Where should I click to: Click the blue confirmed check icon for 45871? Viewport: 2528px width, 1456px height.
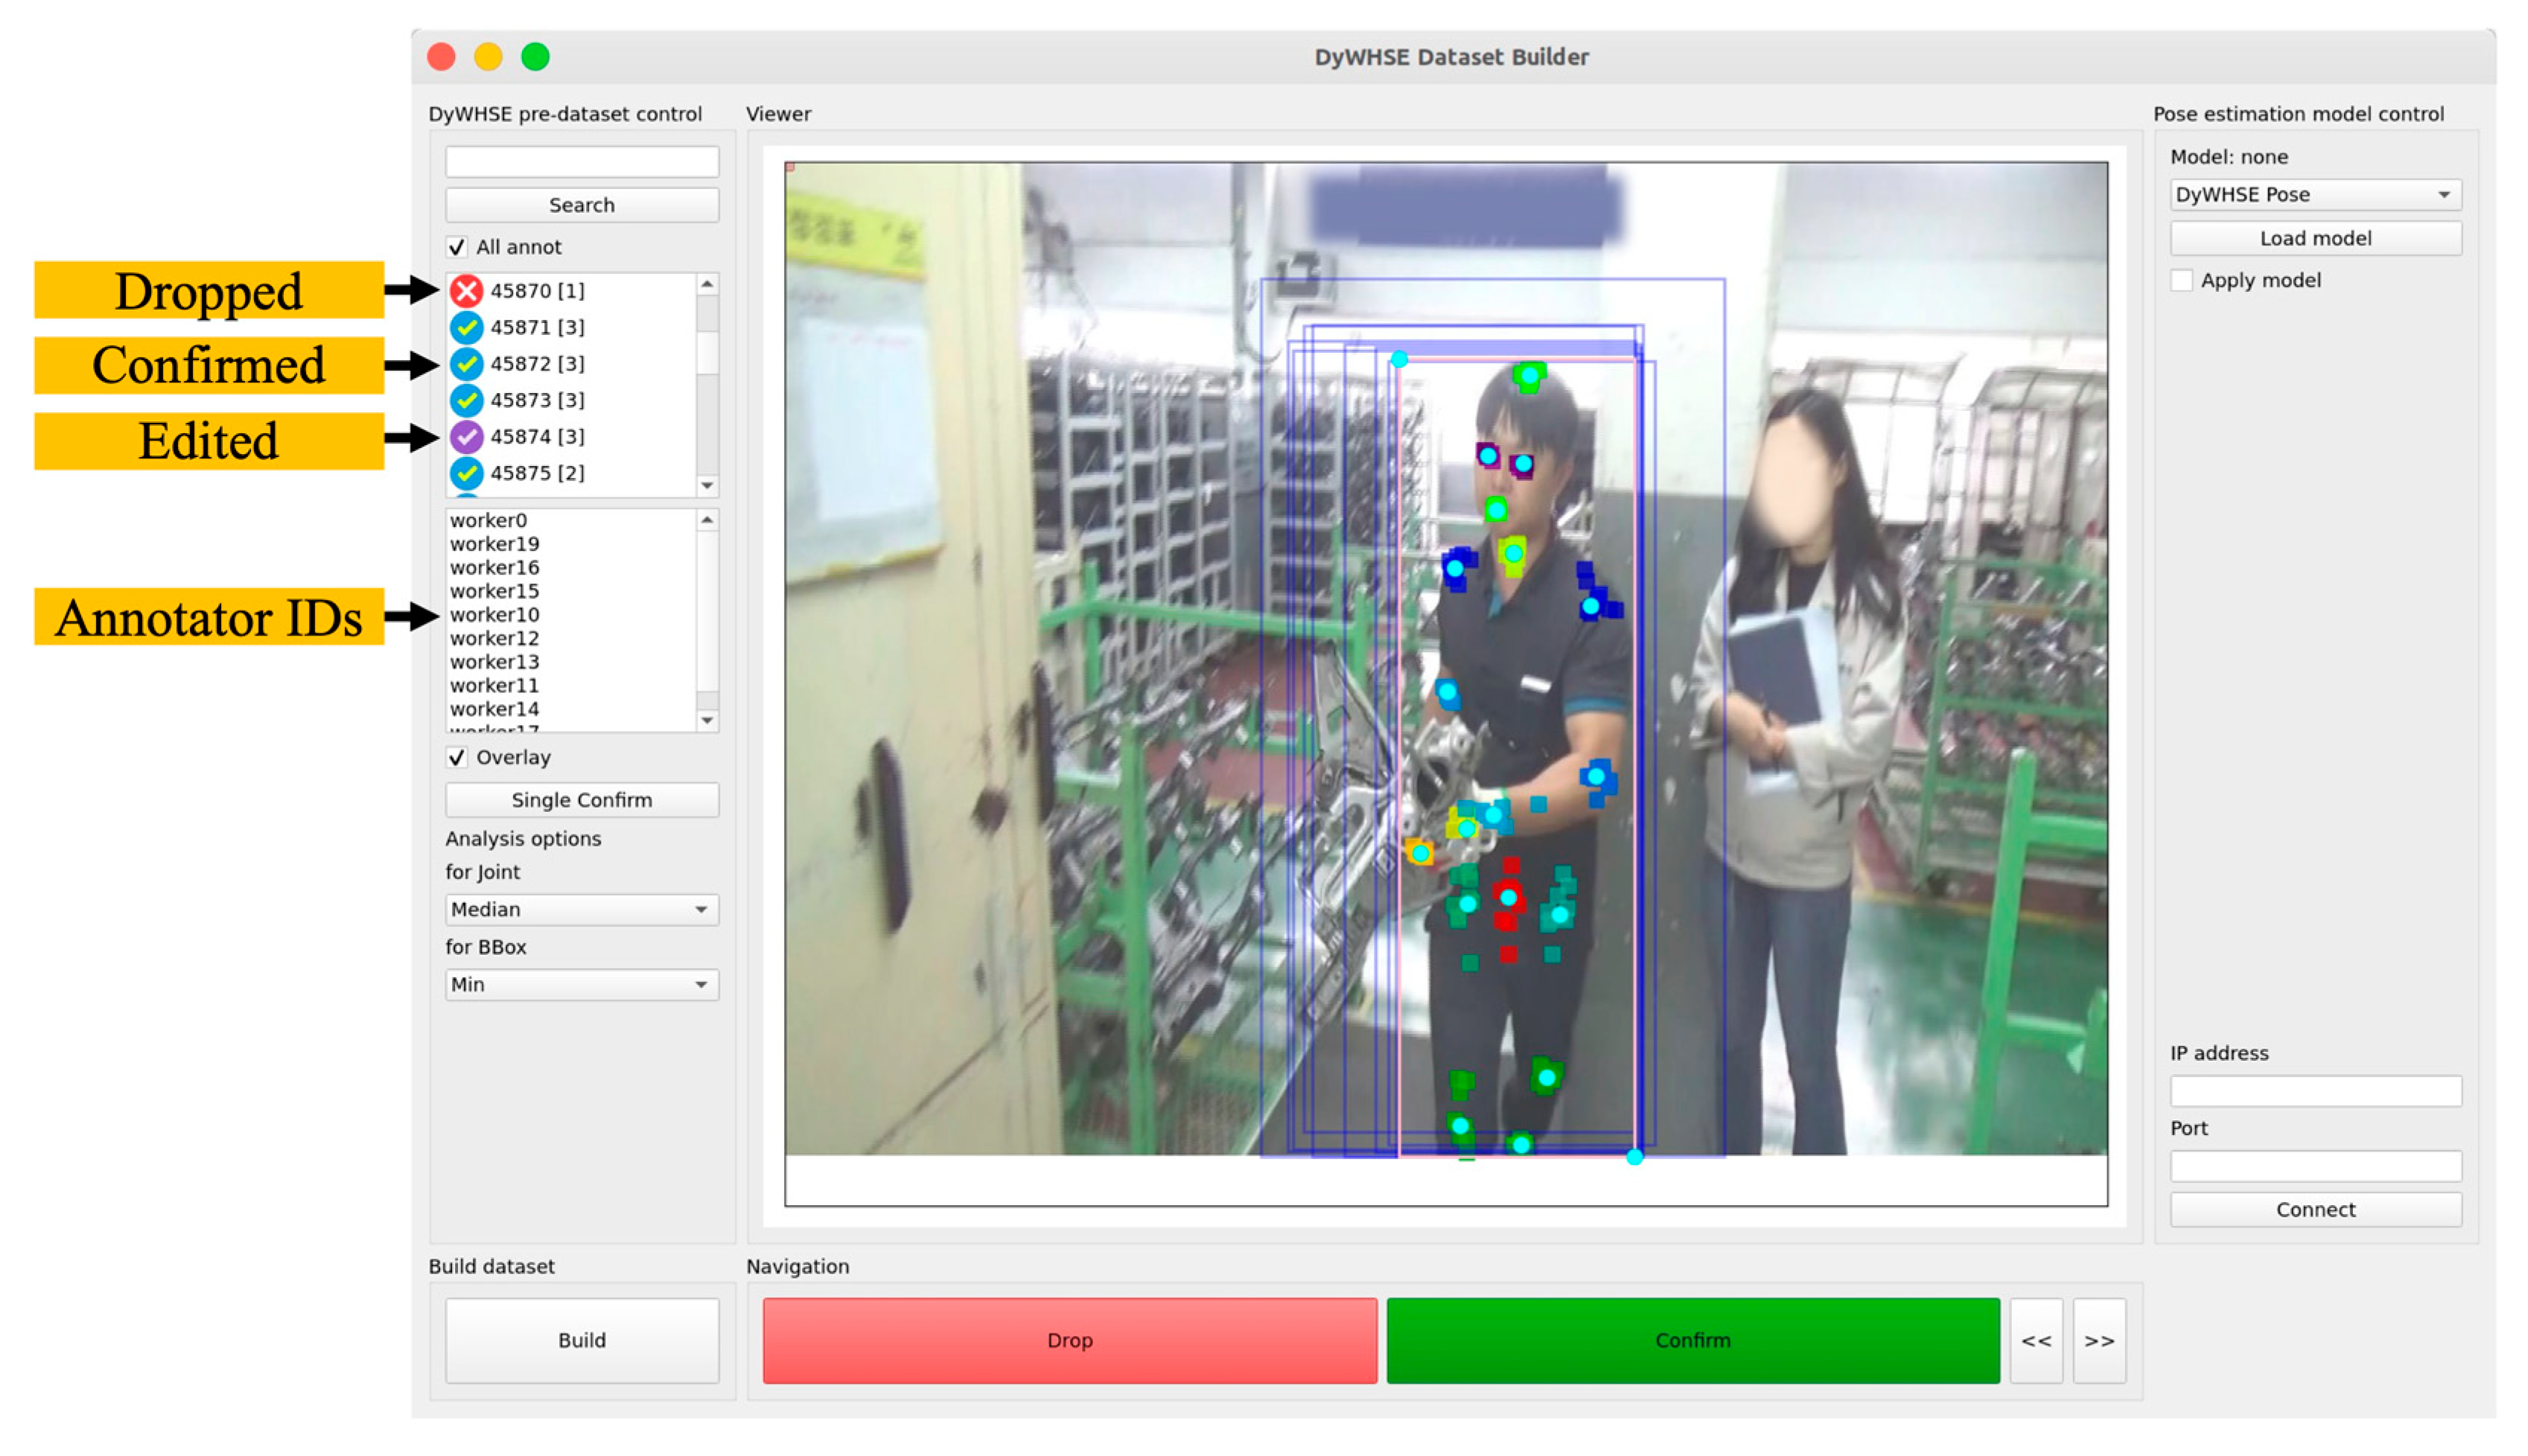466,327
